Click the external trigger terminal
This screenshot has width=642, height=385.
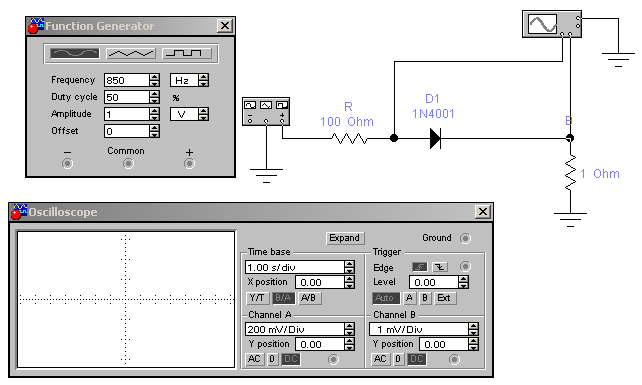[465, 267]
